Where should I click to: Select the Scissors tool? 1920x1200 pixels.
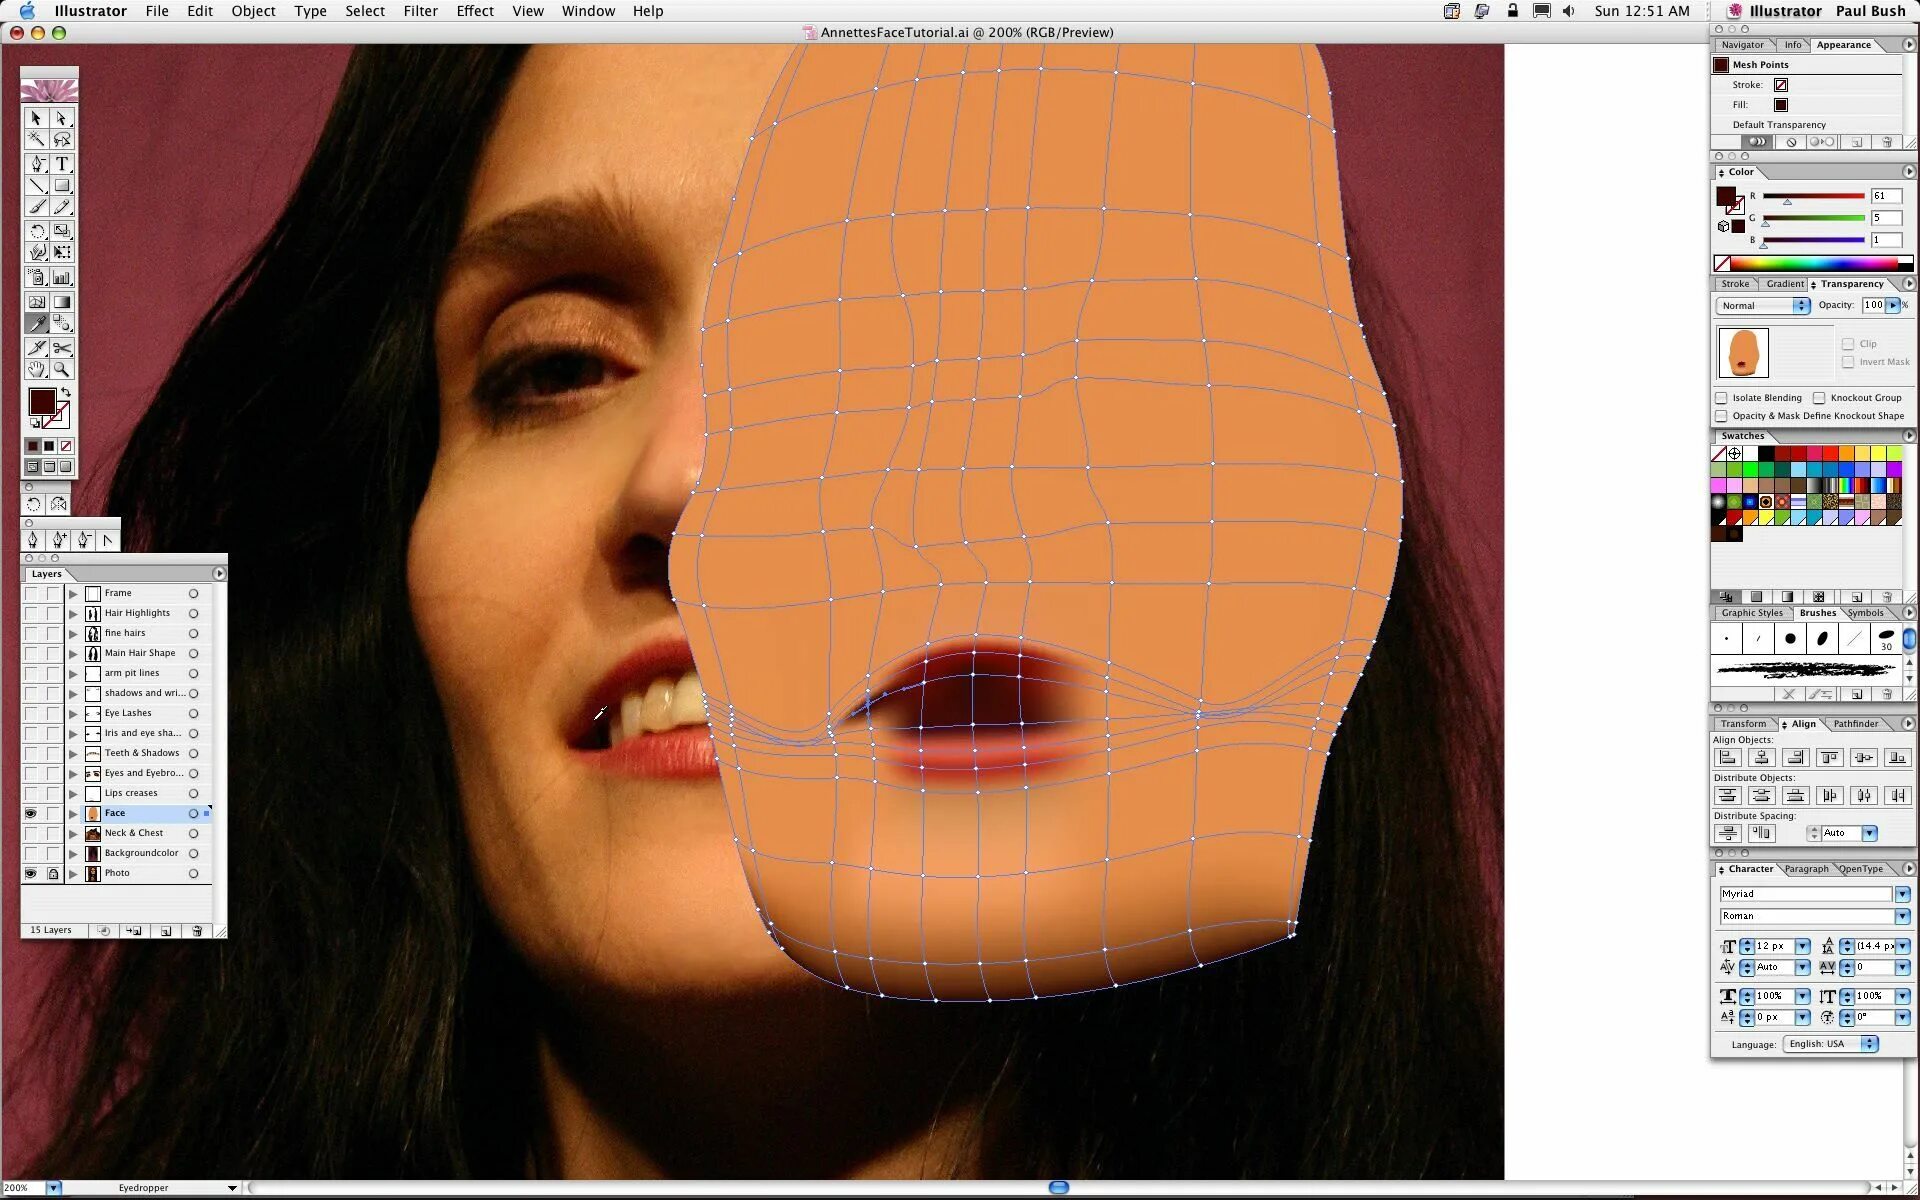click(x=62, y=348)
